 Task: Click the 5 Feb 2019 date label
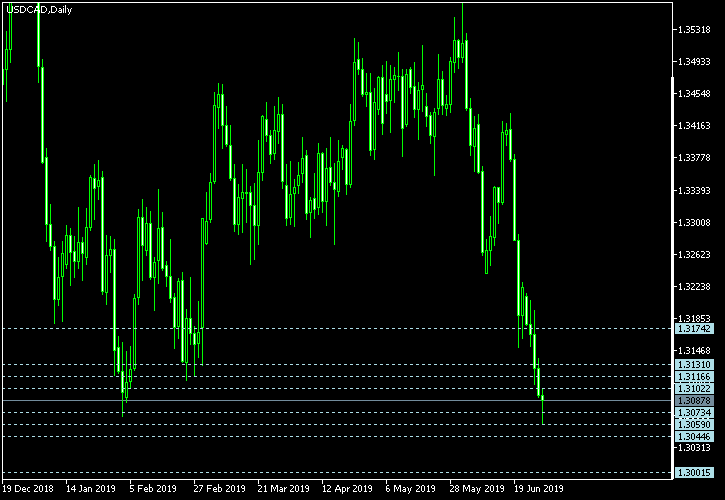click(x=153, y=488)
